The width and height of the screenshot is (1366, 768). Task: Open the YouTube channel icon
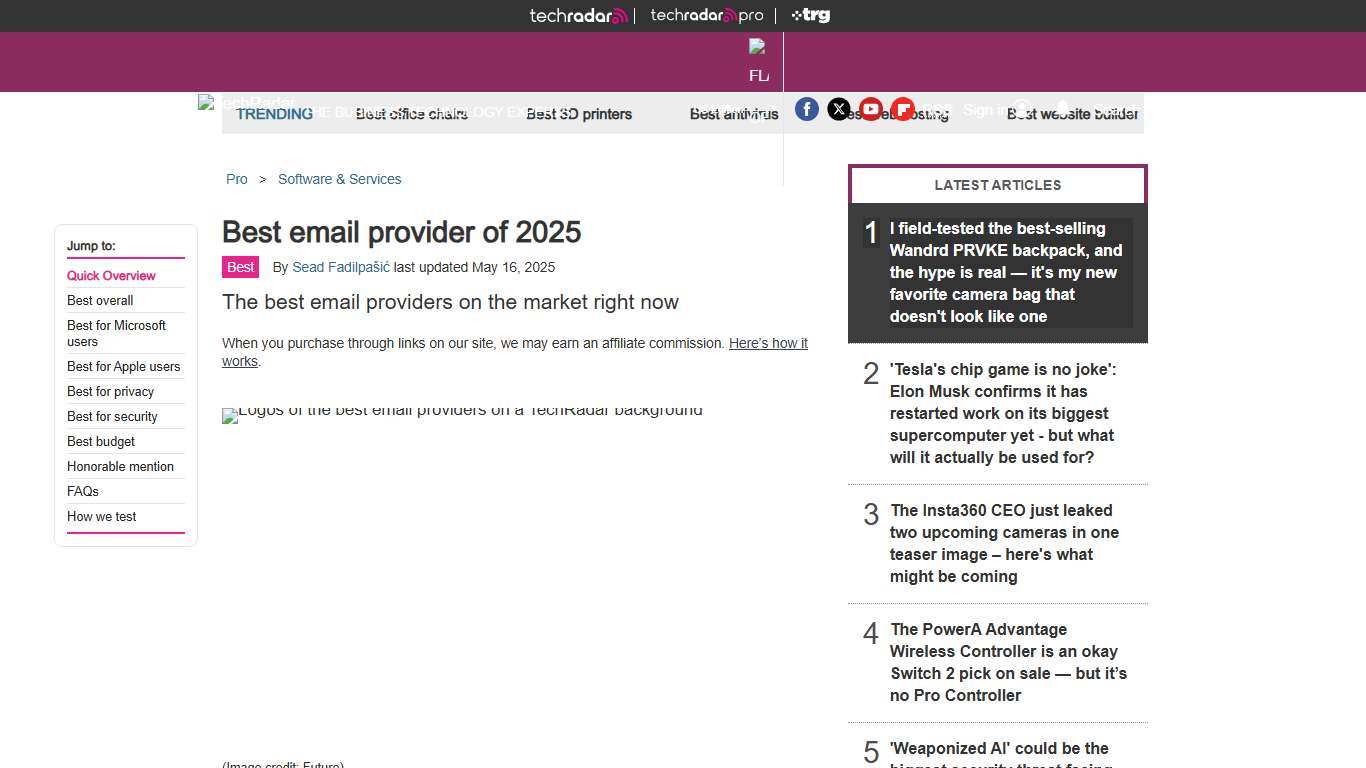[871, 109]
